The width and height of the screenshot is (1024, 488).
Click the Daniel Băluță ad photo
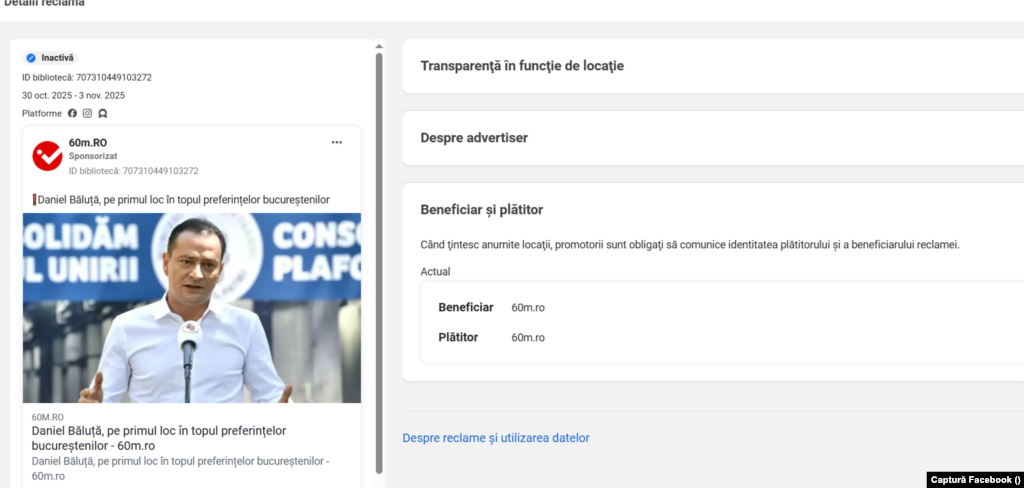pyautogui.click(x=191, y=308)
